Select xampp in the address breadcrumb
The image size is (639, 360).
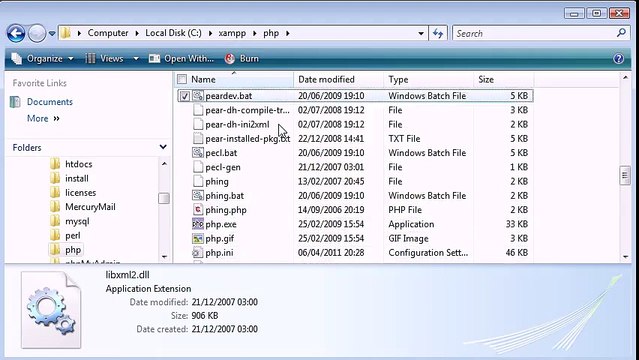pos(232,33)
